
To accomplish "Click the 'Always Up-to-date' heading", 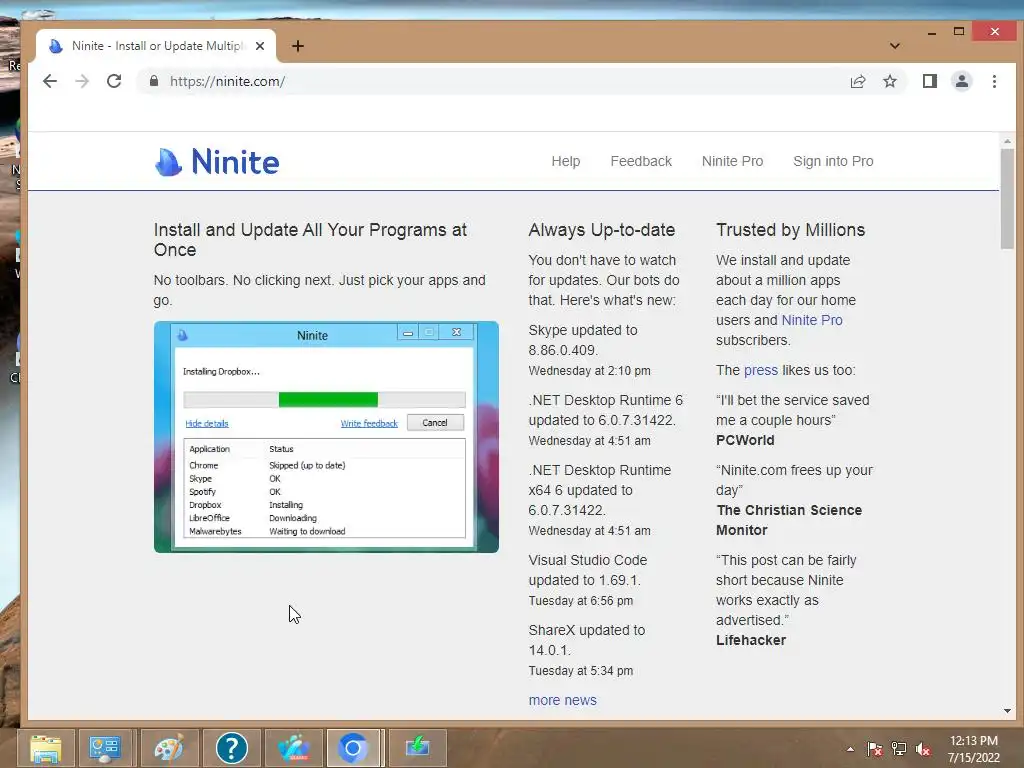I will tap(601, 230).
